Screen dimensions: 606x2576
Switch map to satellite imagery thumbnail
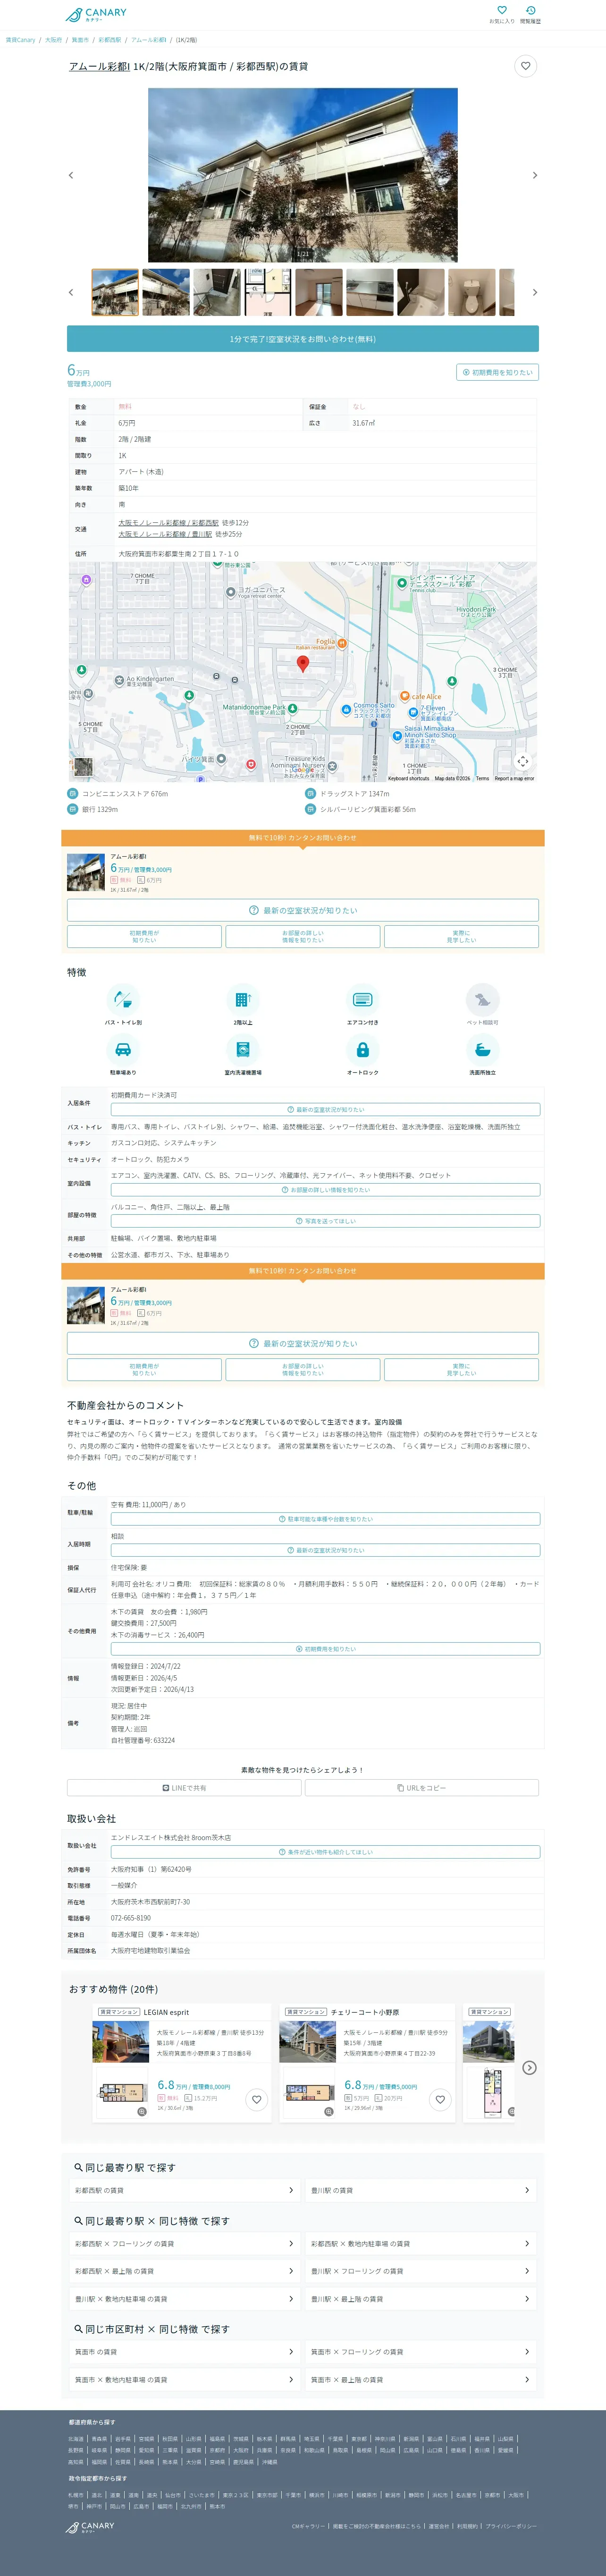[x=83, y=767]
